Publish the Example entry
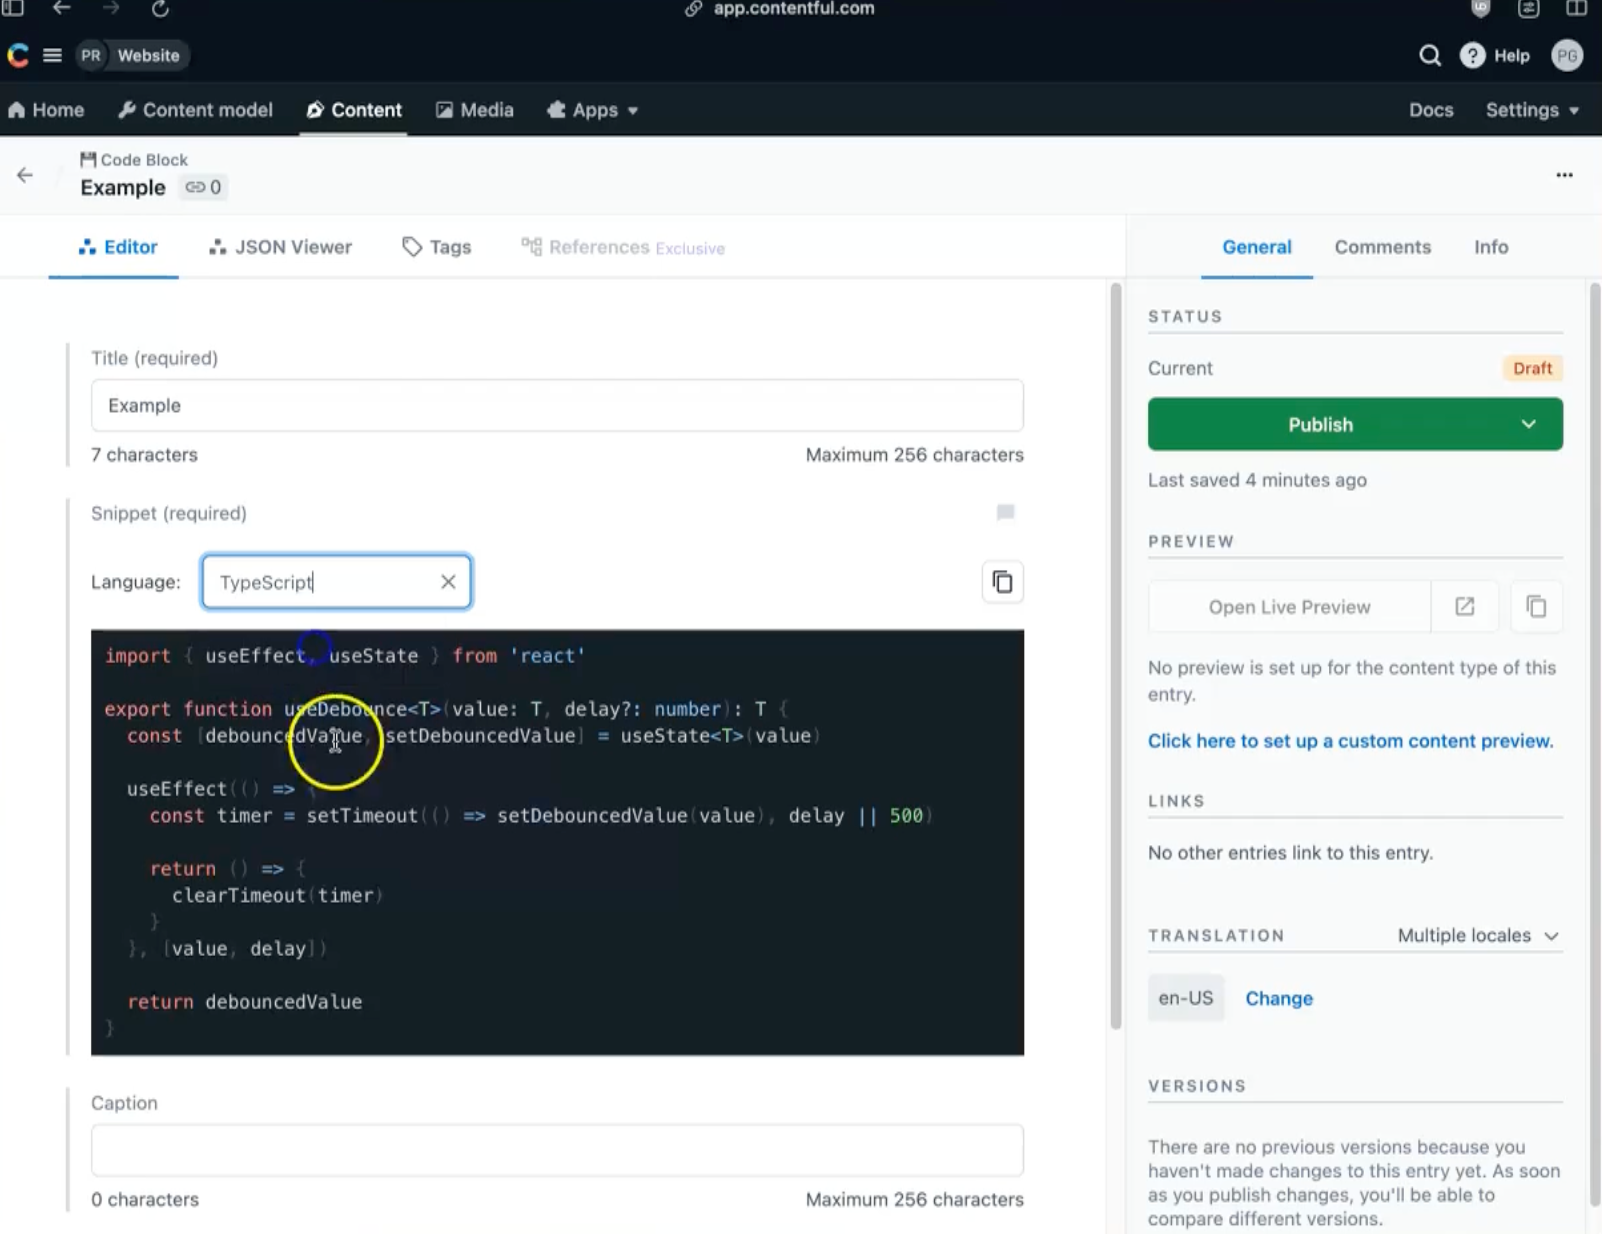 point(1320,424)
